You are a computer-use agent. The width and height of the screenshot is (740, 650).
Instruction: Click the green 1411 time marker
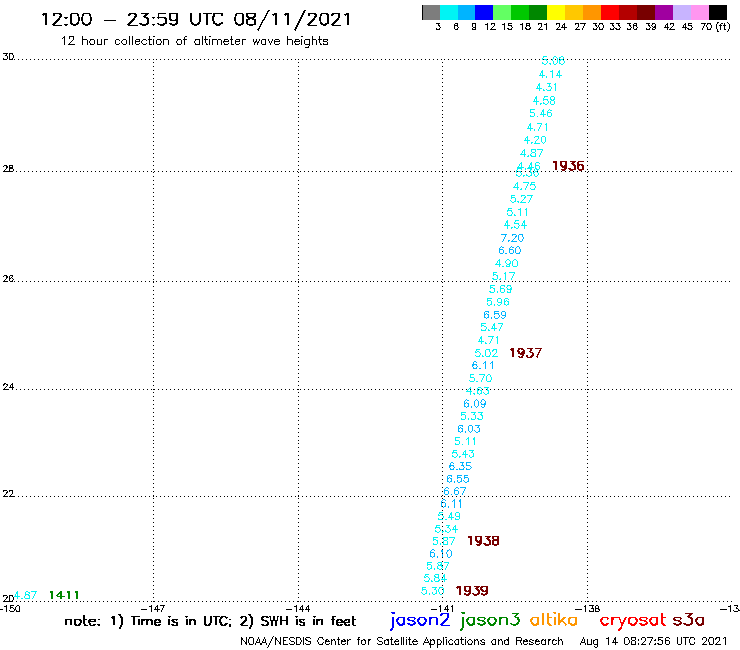tap(64, 595)
